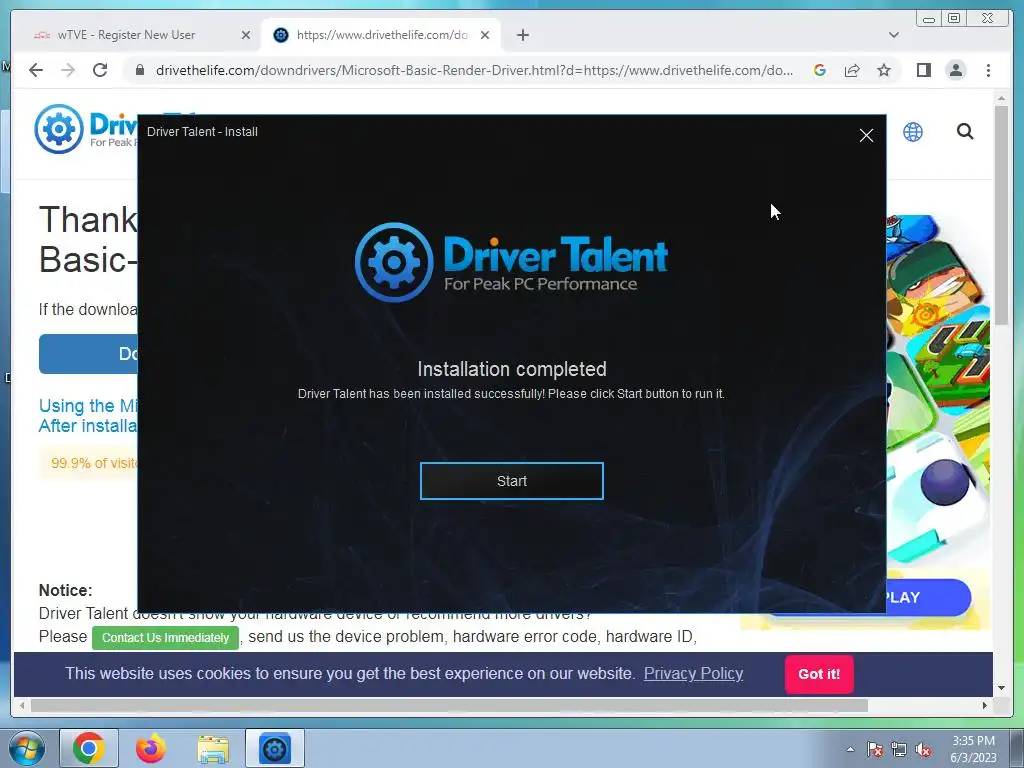Share this page via share icon
The height and width of the screenshot is (768, 1024).
(x=852, y=70)
